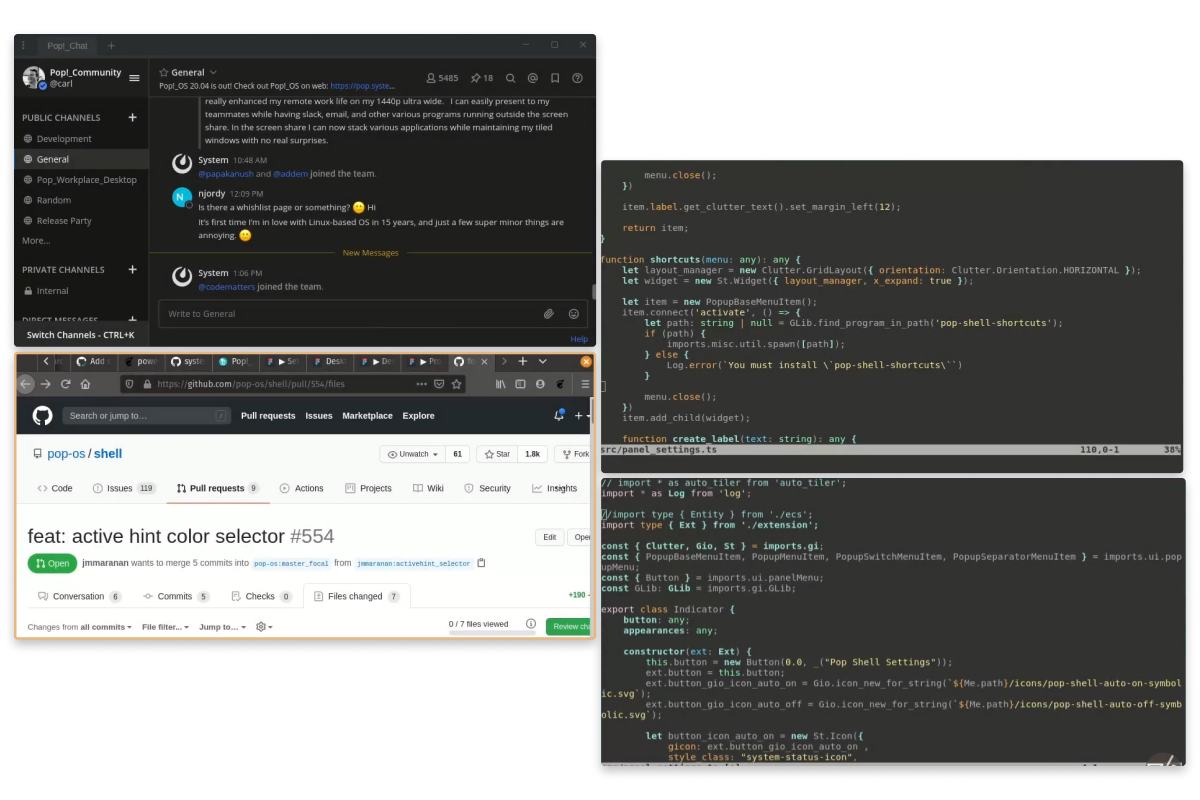Click the files viewed info icon
Screen dimensions: 1200x800
click(x=531, y=625)
